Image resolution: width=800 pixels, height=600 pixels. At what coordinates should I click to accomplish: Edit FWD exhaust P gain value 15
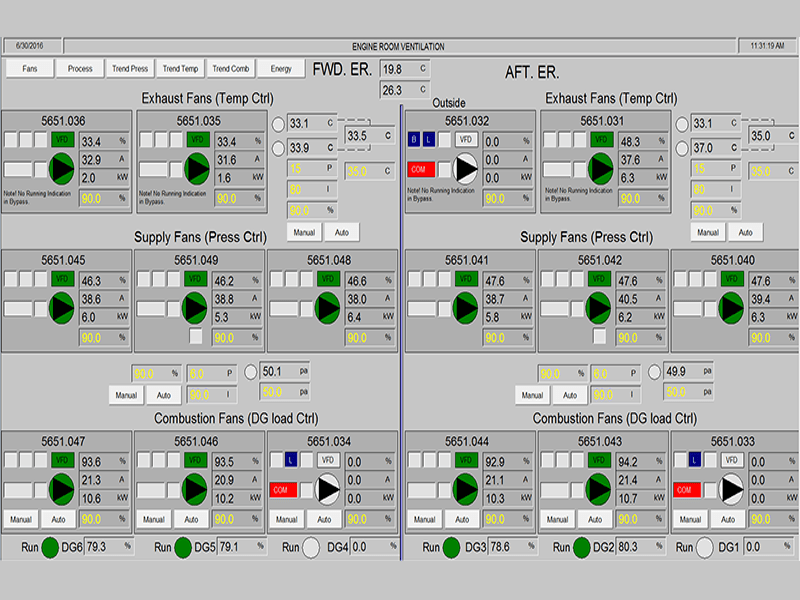click(x=312, y=168)
